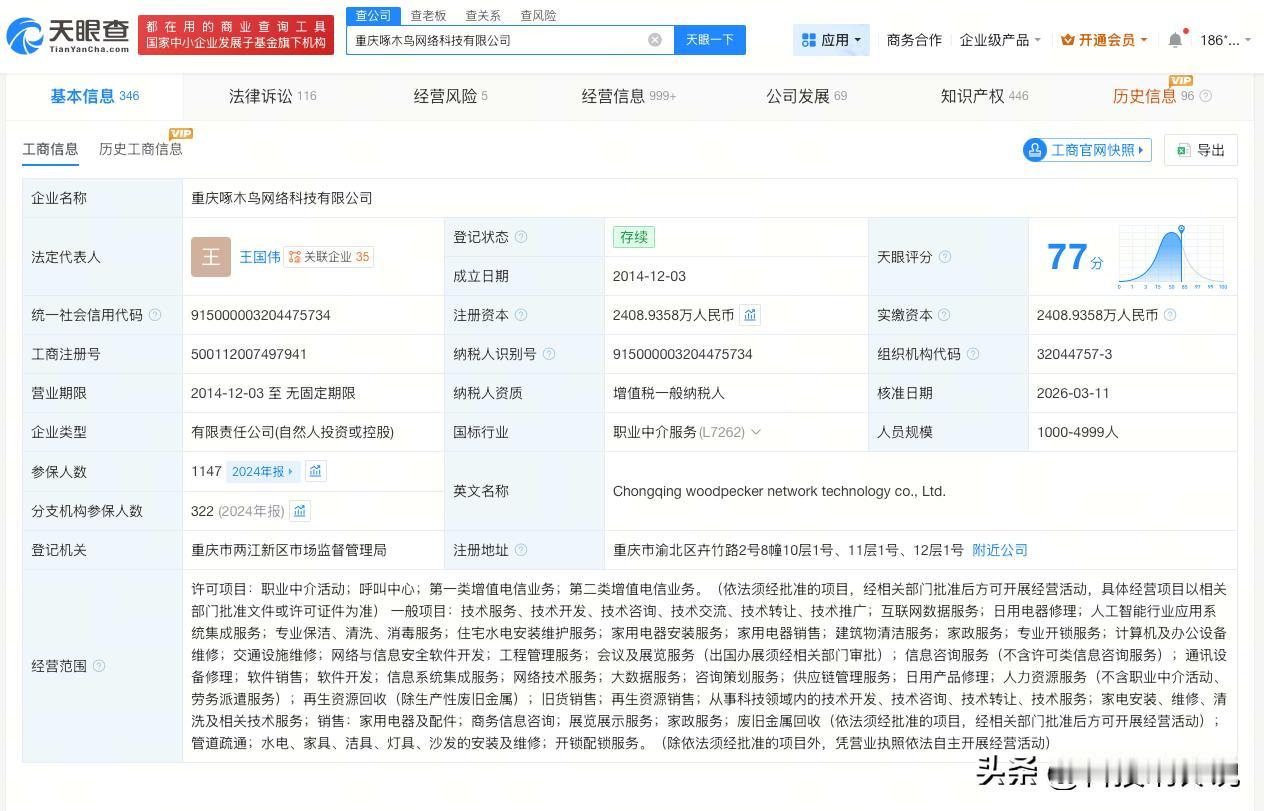Select the 重庆市两江新区市场监督管理局 value
Image resolution: width=1264 pixels, height=811 pixels.
289,550
